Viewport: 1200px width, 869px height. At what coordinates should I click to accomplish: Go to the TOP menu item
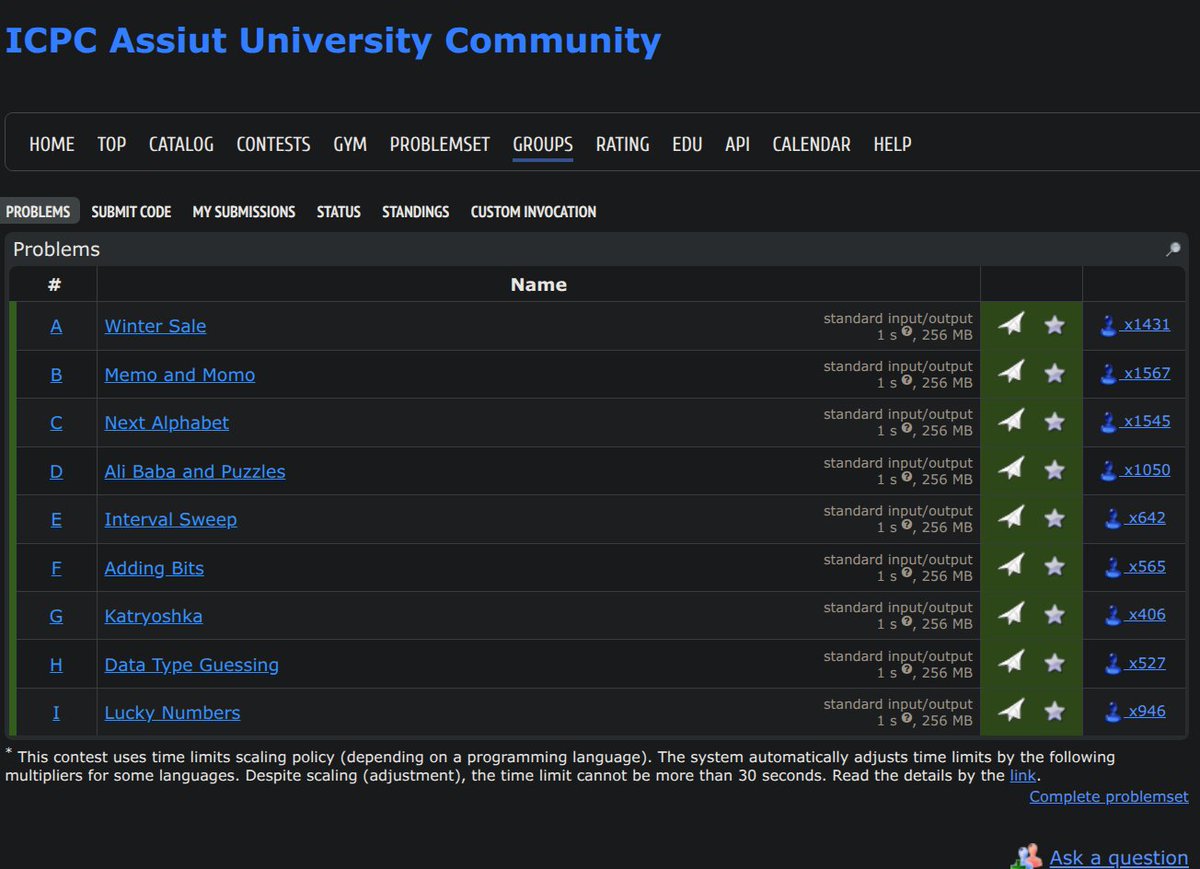point(112,144)
